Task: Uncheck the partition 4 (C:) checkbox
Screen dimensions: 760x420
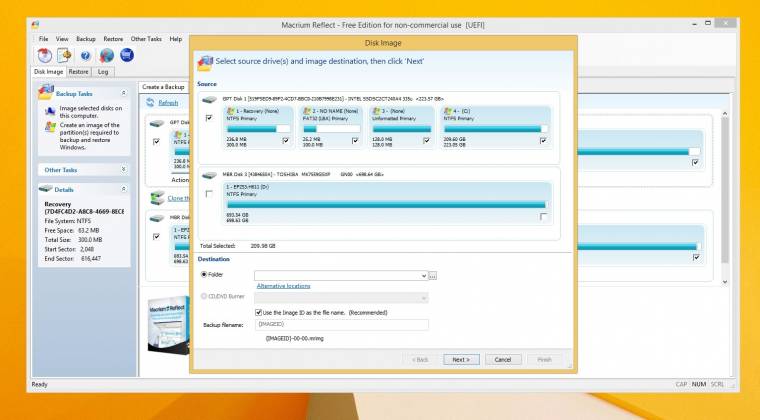Action: tap(543, 140)
